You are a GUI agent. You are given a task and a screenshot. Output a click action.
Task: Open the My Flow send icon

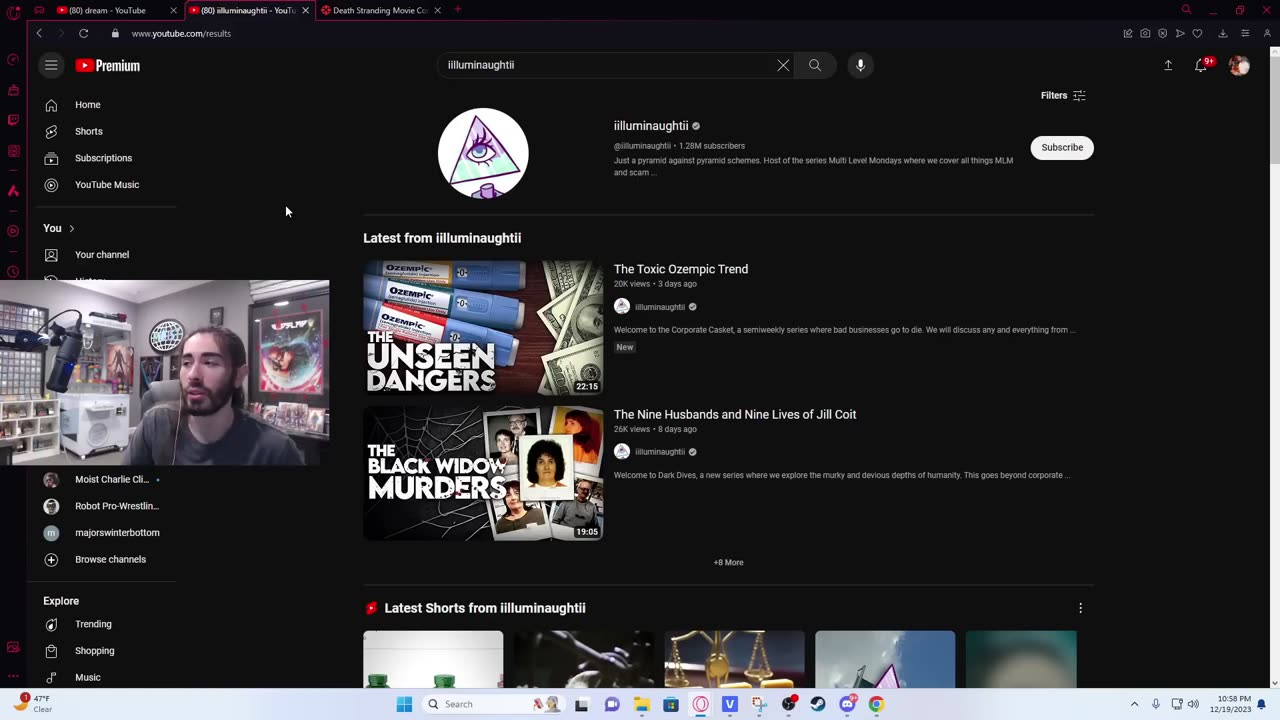pos(1180,33)
